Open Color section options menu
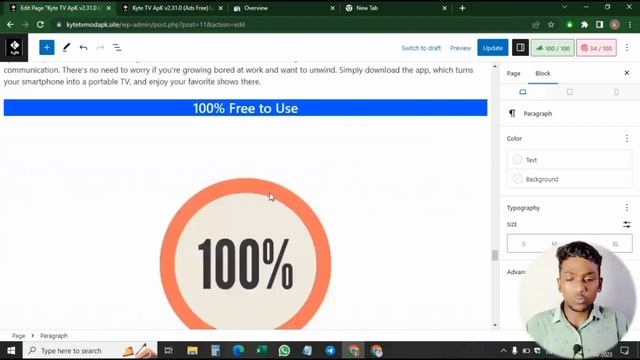This screenshot has height=360, width=640. tap(627, 138)
